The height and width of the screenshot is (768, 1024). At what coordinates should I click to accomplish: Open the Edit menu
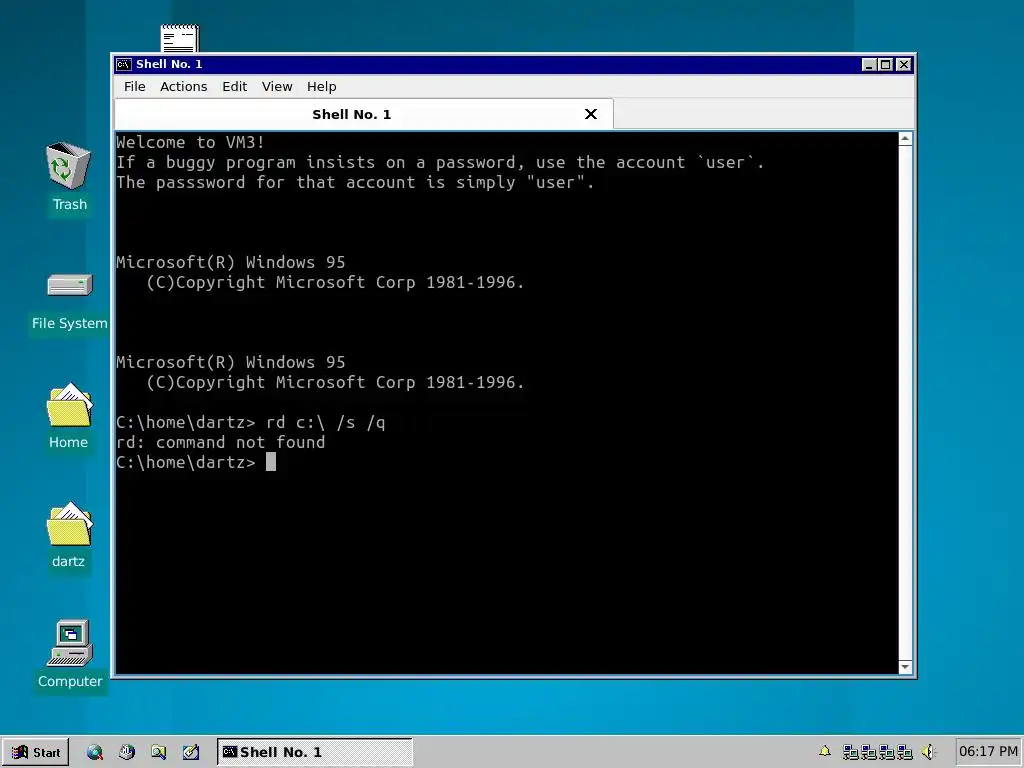point(234,86)
